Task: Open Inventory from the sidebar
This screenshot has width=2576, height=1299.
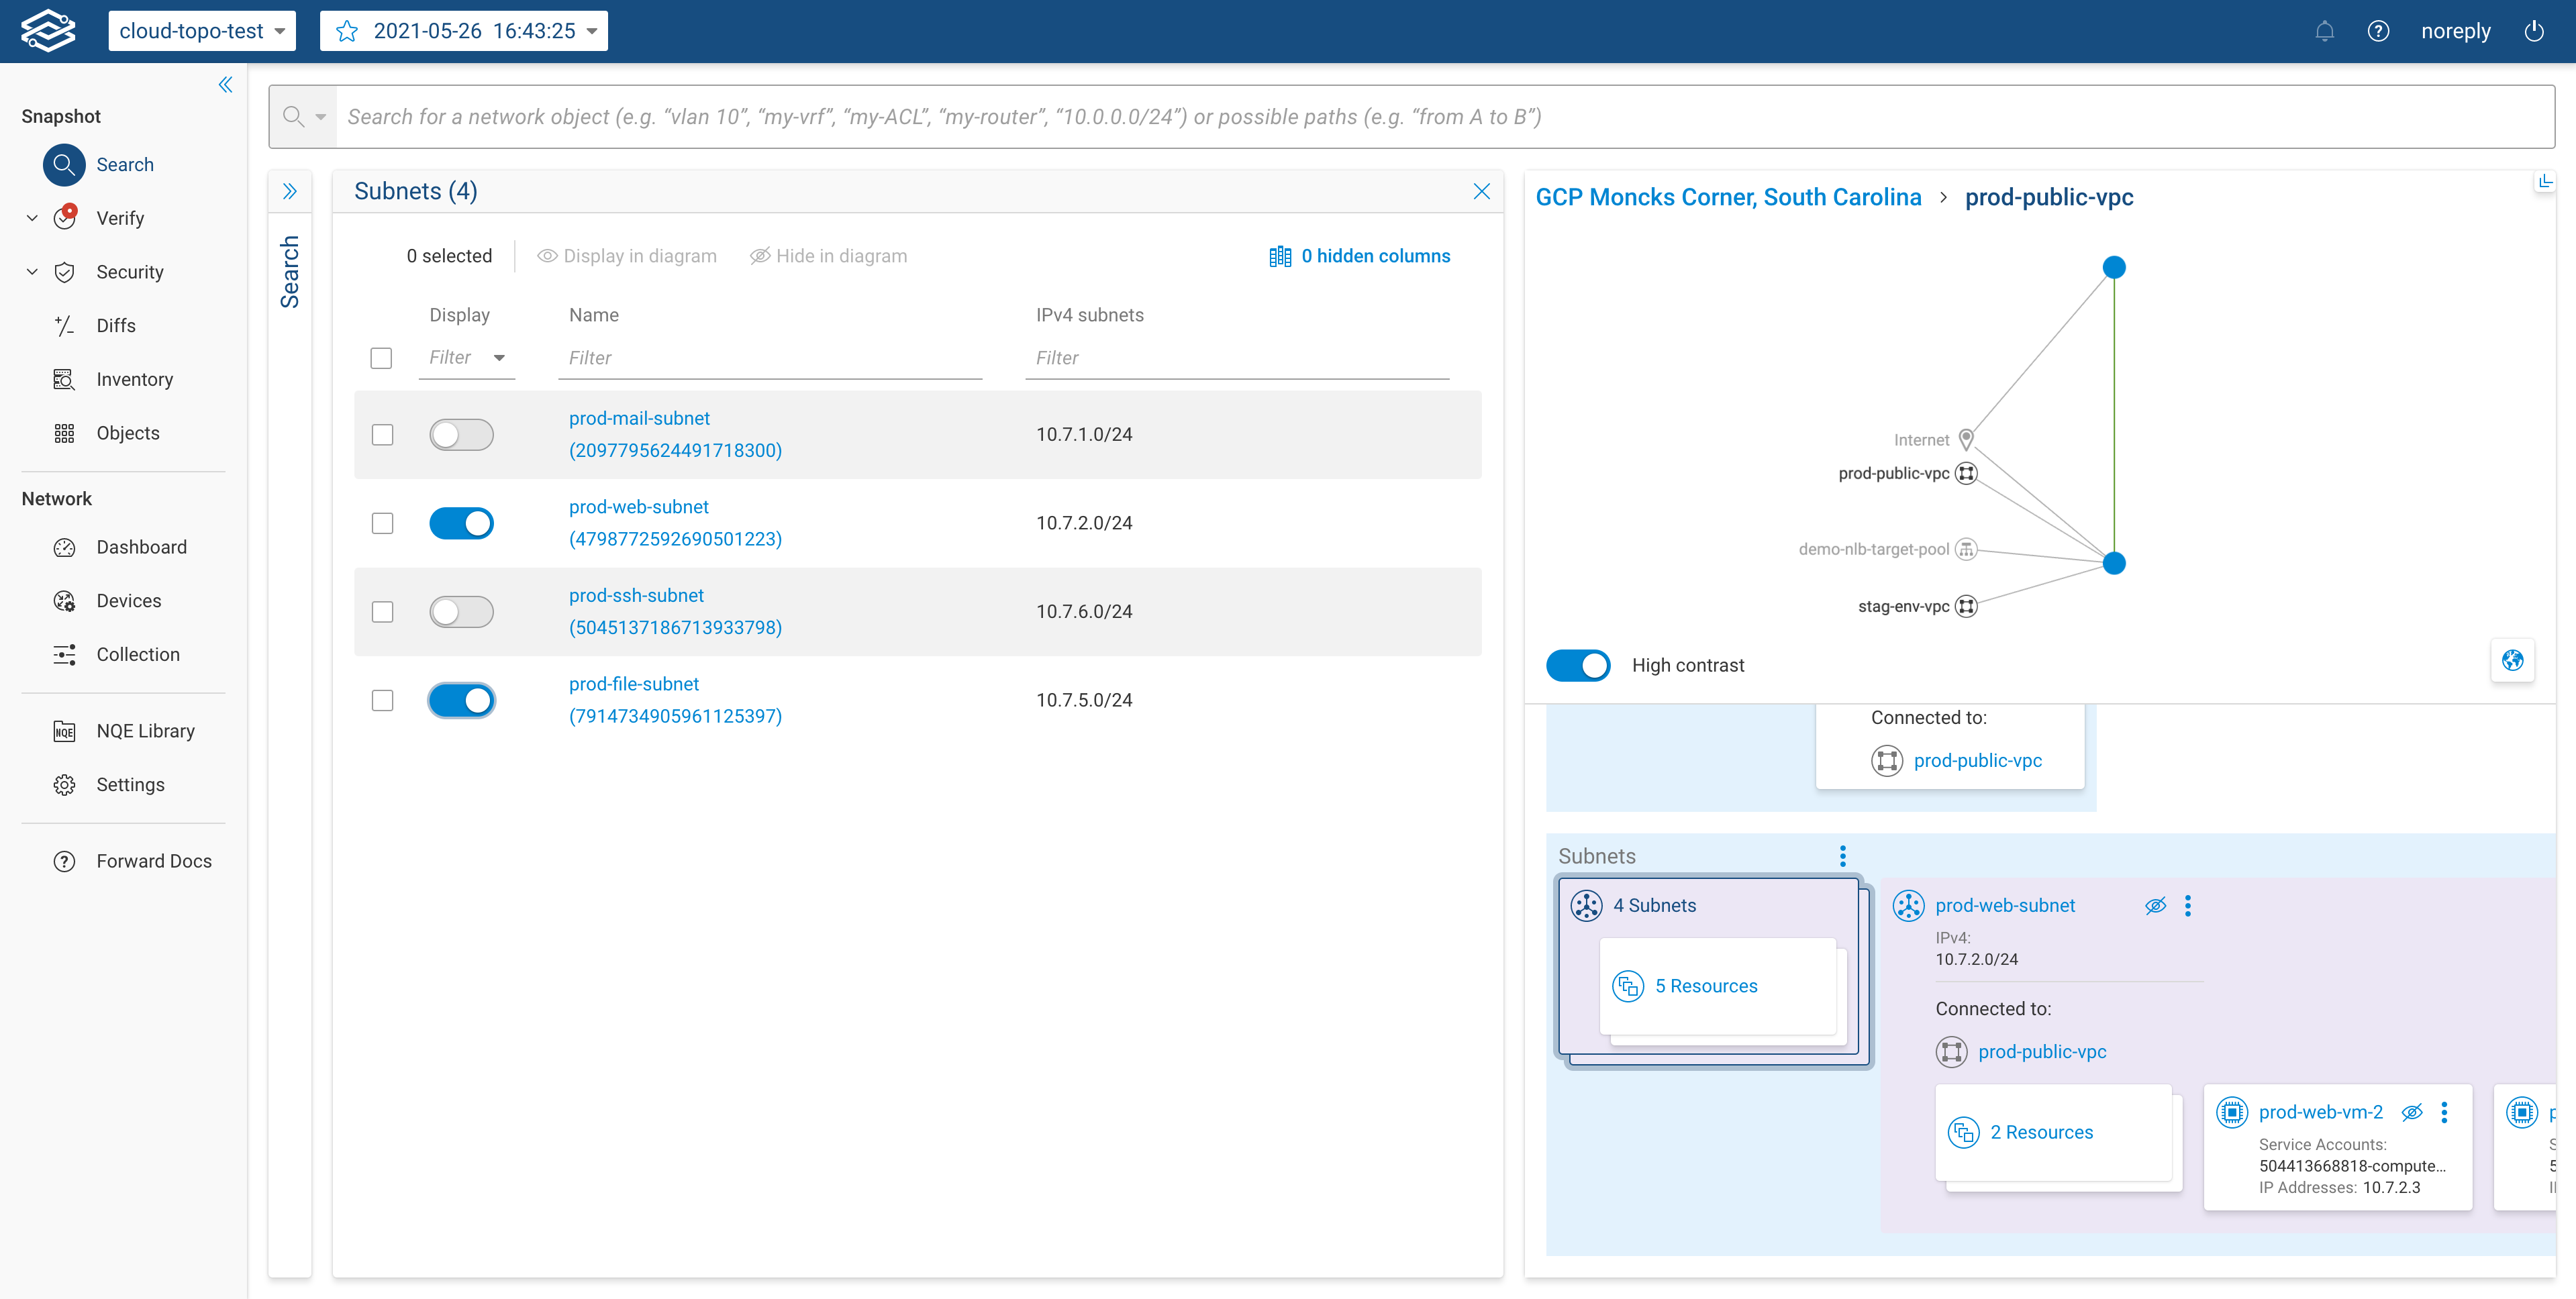Action: [x=135, y=379]
